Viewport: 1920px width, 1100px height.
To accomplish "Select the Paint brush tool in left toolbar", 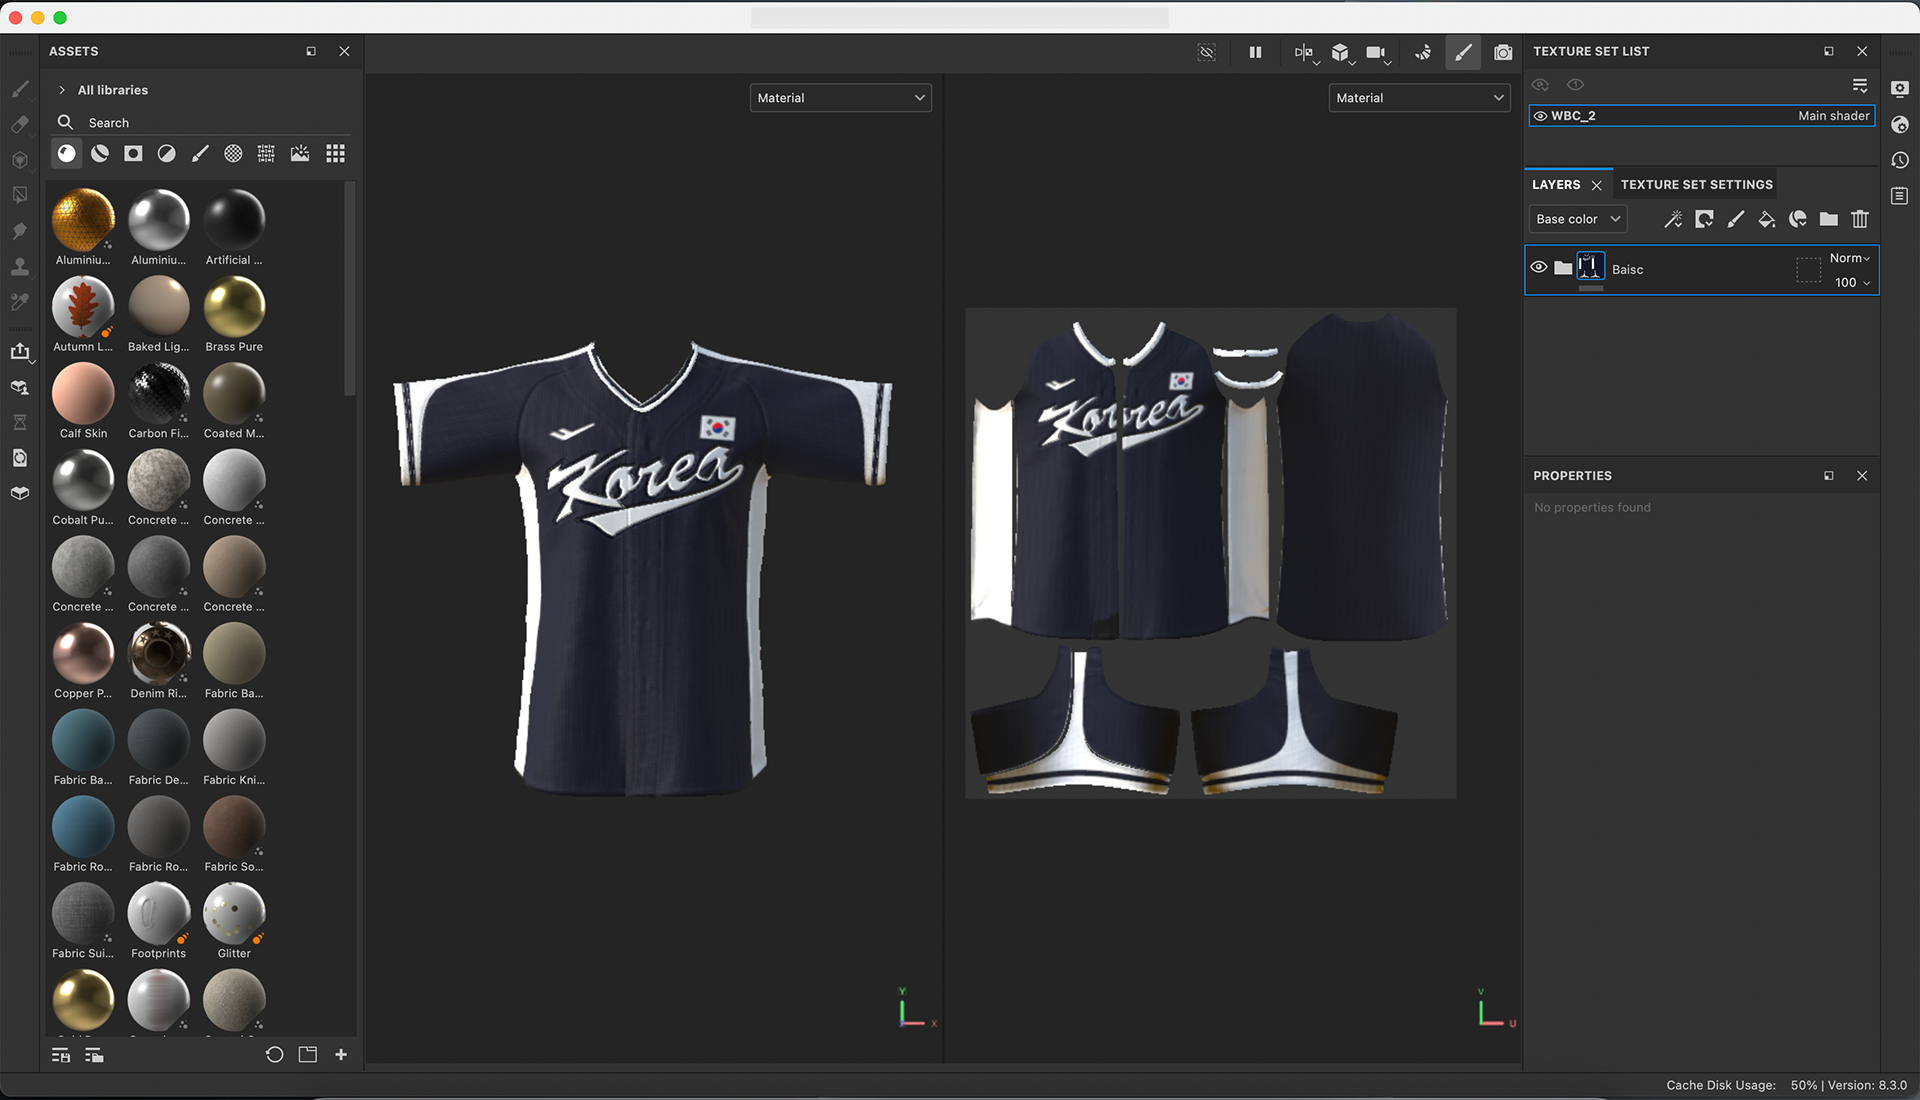I will pos(20,89).
